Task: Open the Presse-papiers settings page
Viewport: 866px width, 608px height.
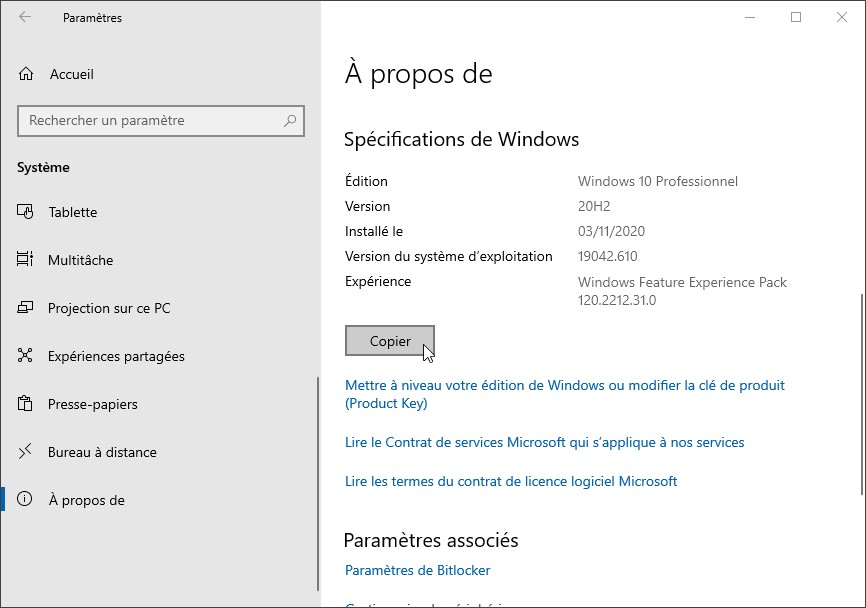Action: [x=92, y=404]
